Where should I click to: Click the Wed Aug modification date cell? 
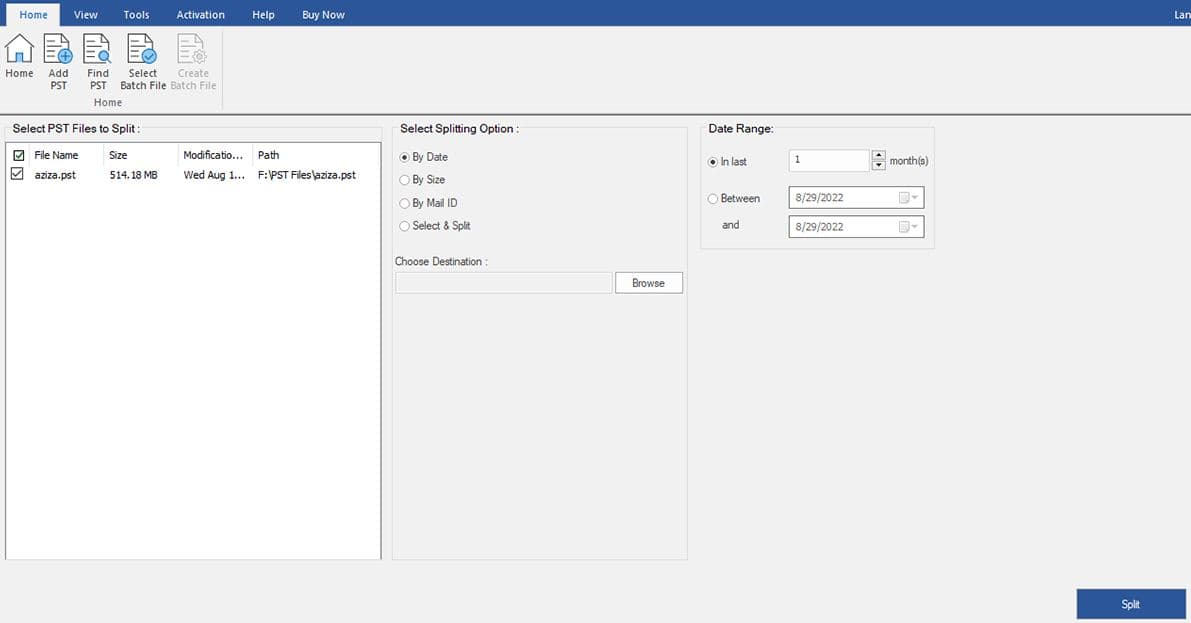click(214, 175)
